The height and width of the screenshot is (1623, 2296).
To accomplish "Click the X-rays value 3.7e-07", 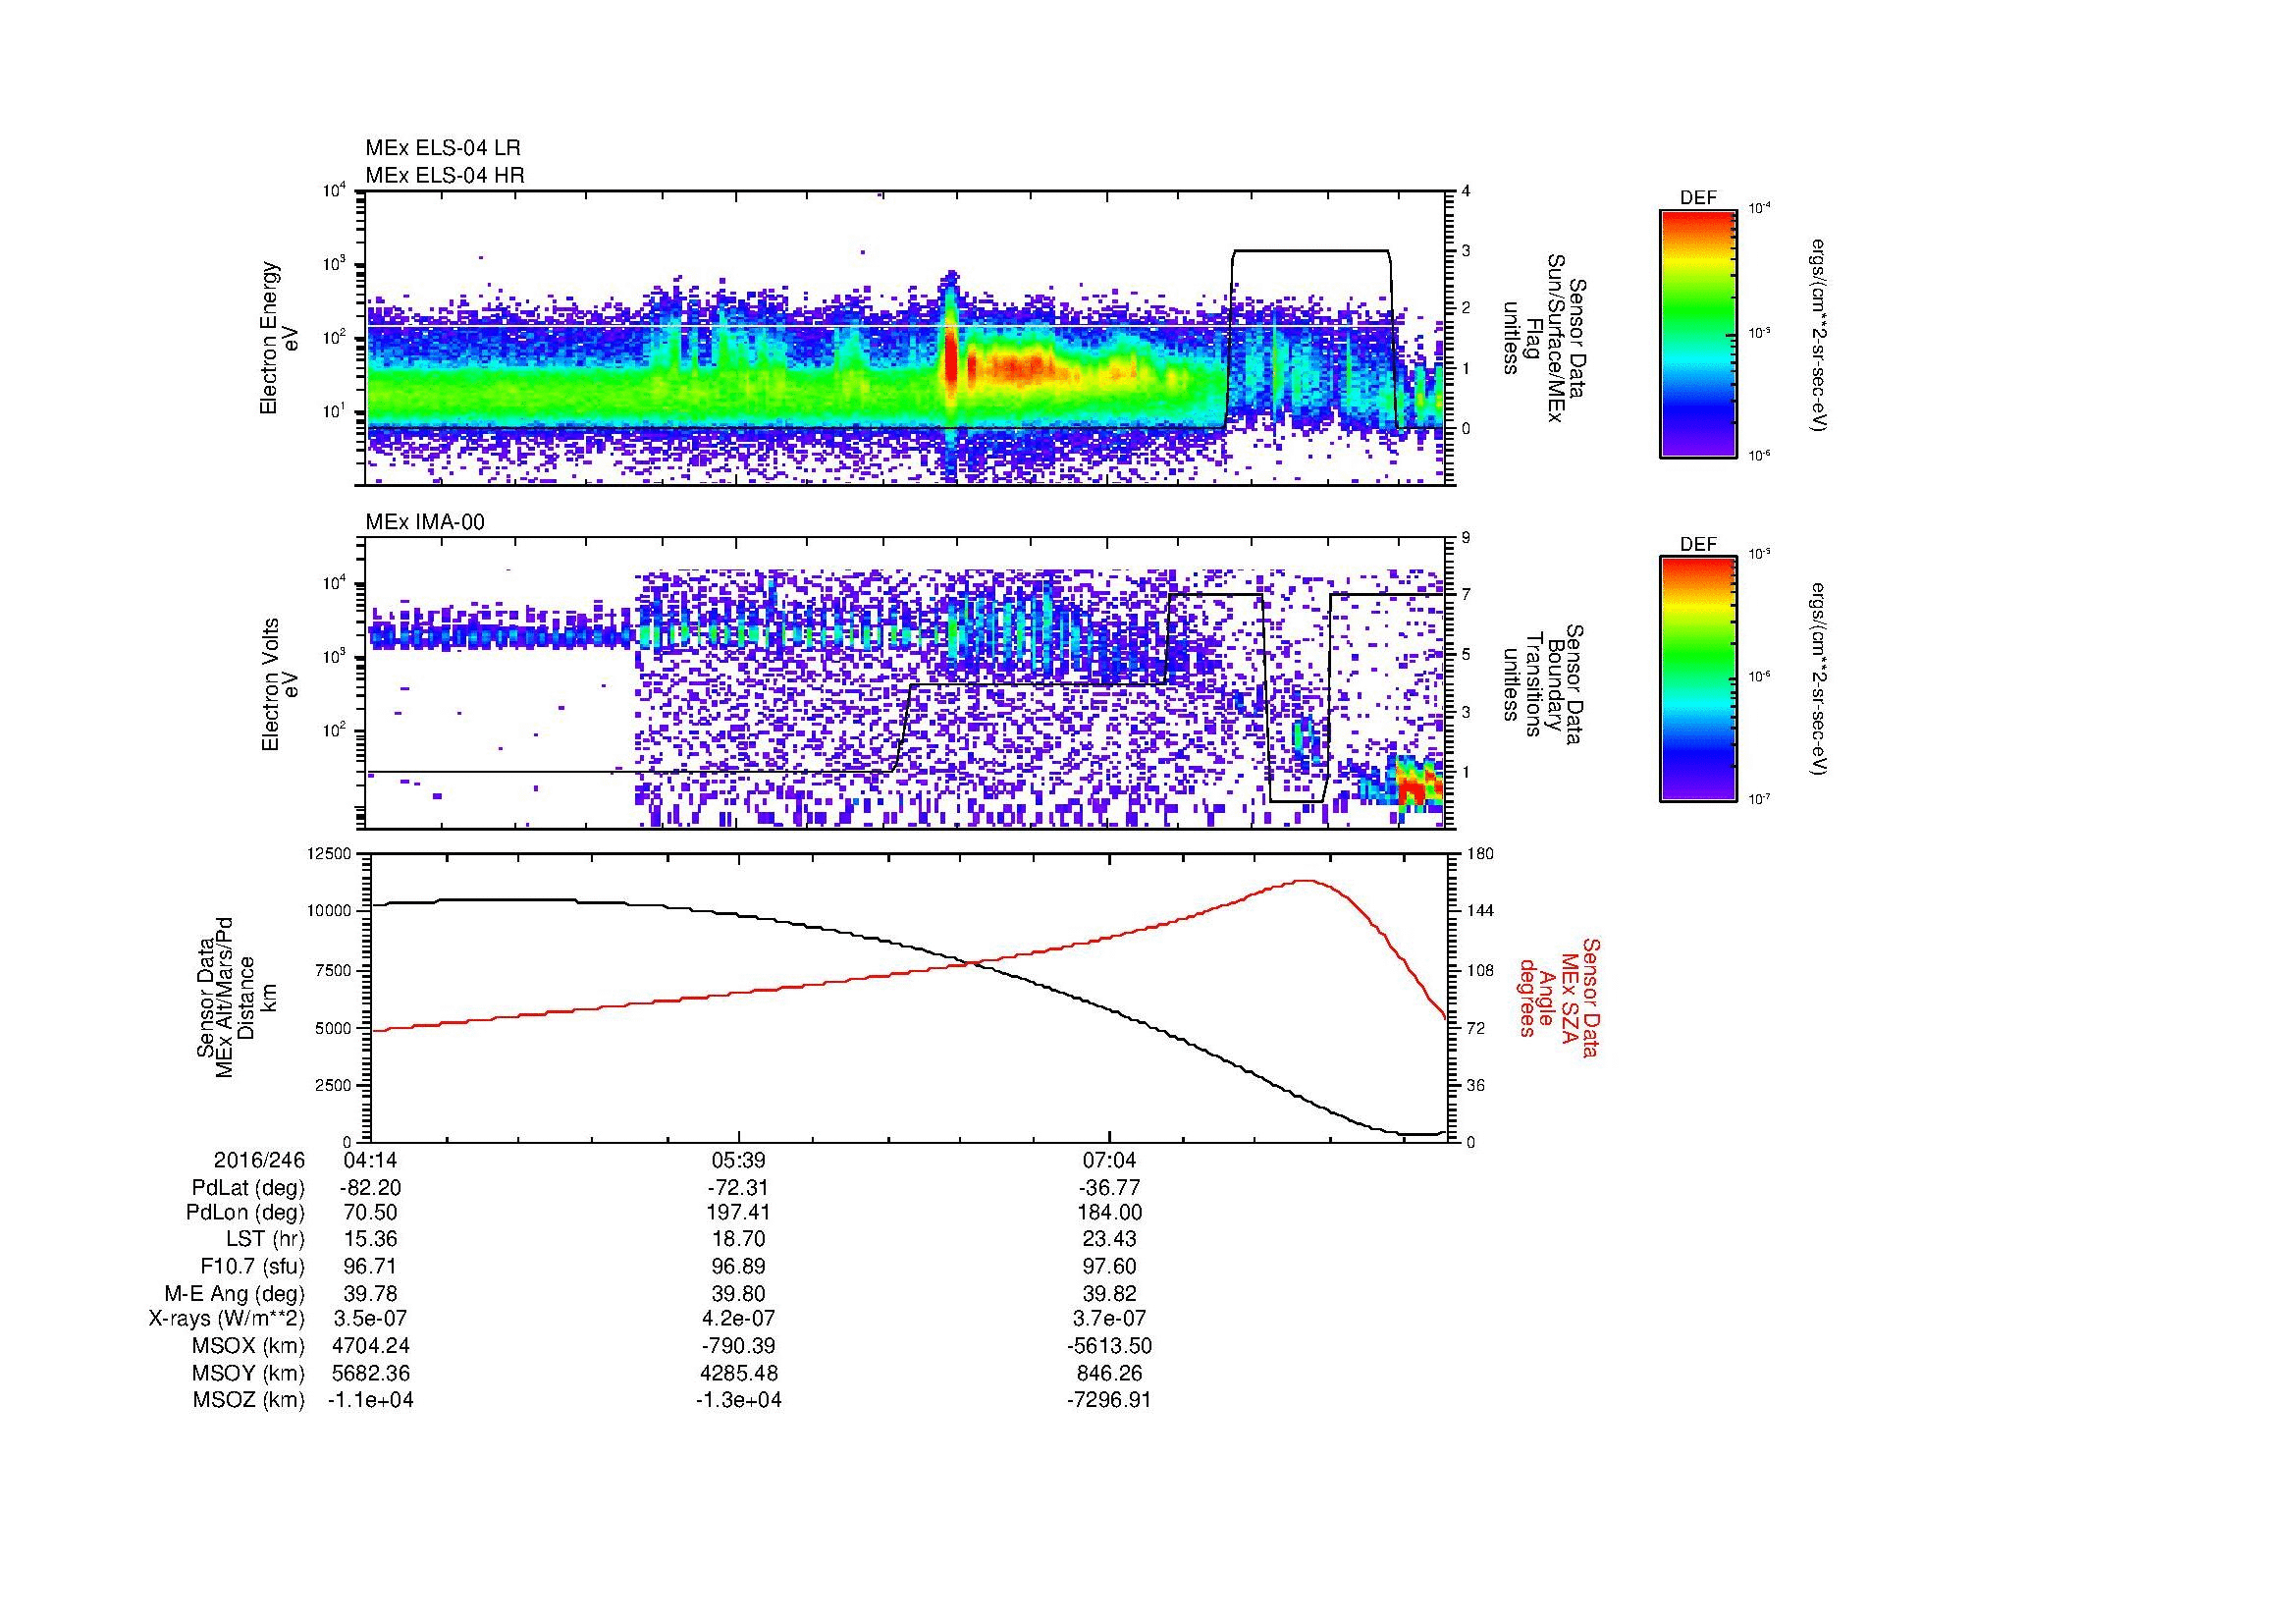I will point(1109,1320).
